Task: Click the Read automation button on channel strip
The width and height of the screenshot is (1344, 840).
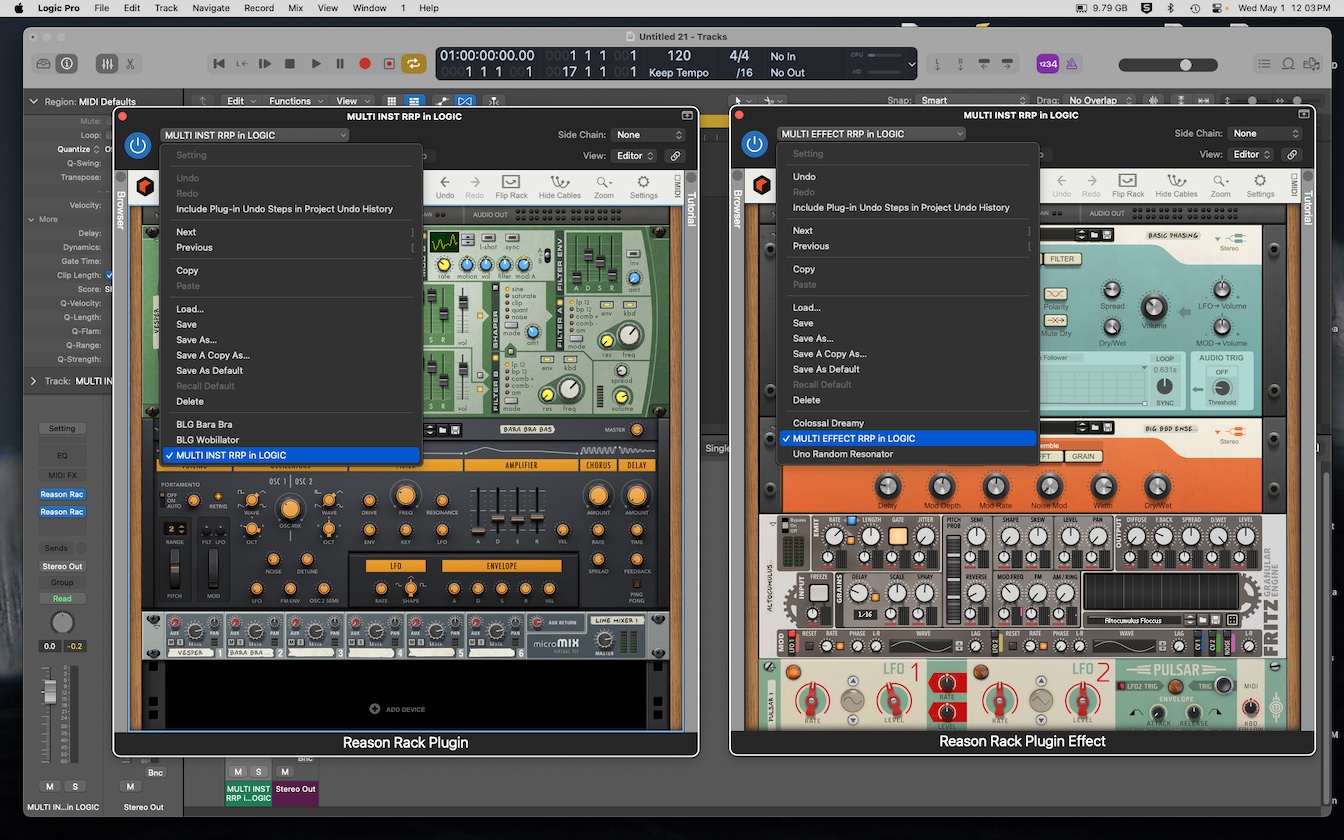Action: 62,598
